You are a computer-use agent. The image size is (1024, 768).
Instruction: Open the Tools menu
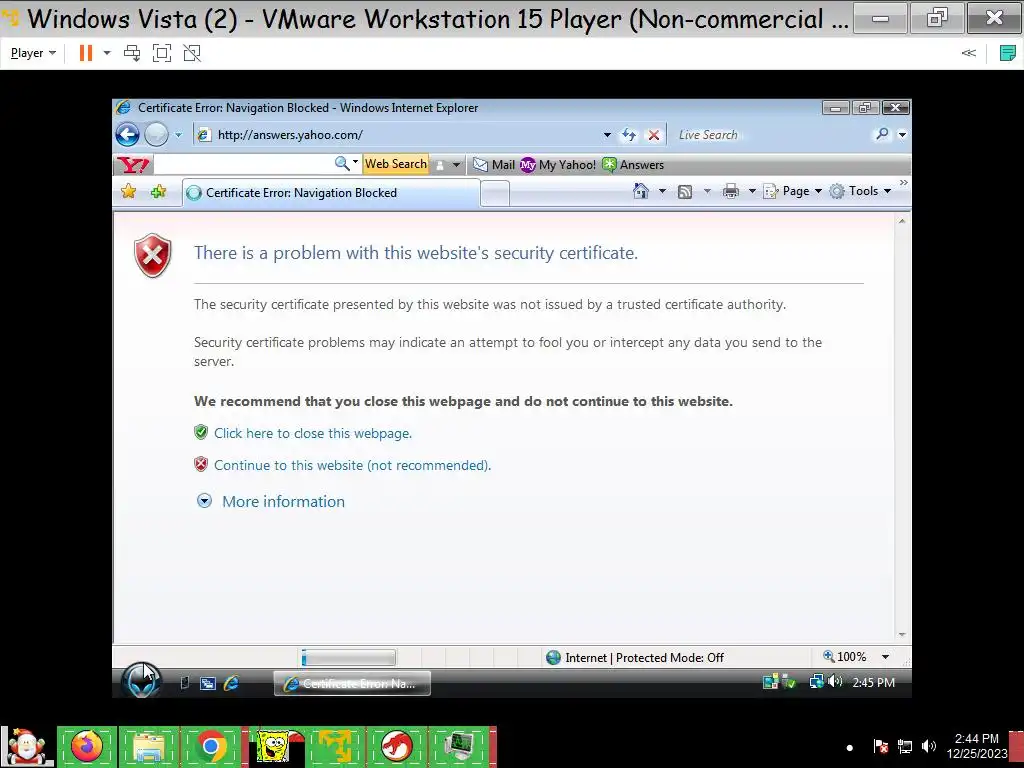860,191
